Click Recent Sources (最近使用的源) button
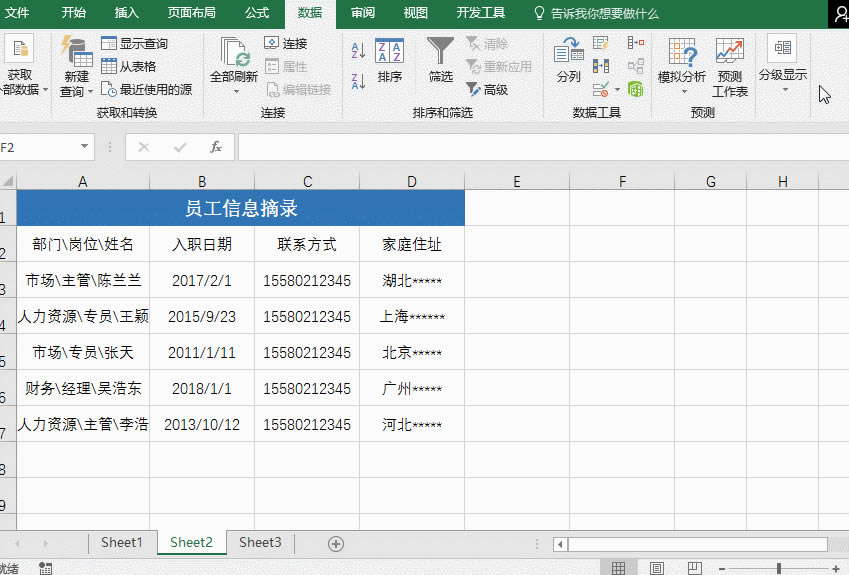The width and height of the screenshot is (849, 575). click(146, 89)
